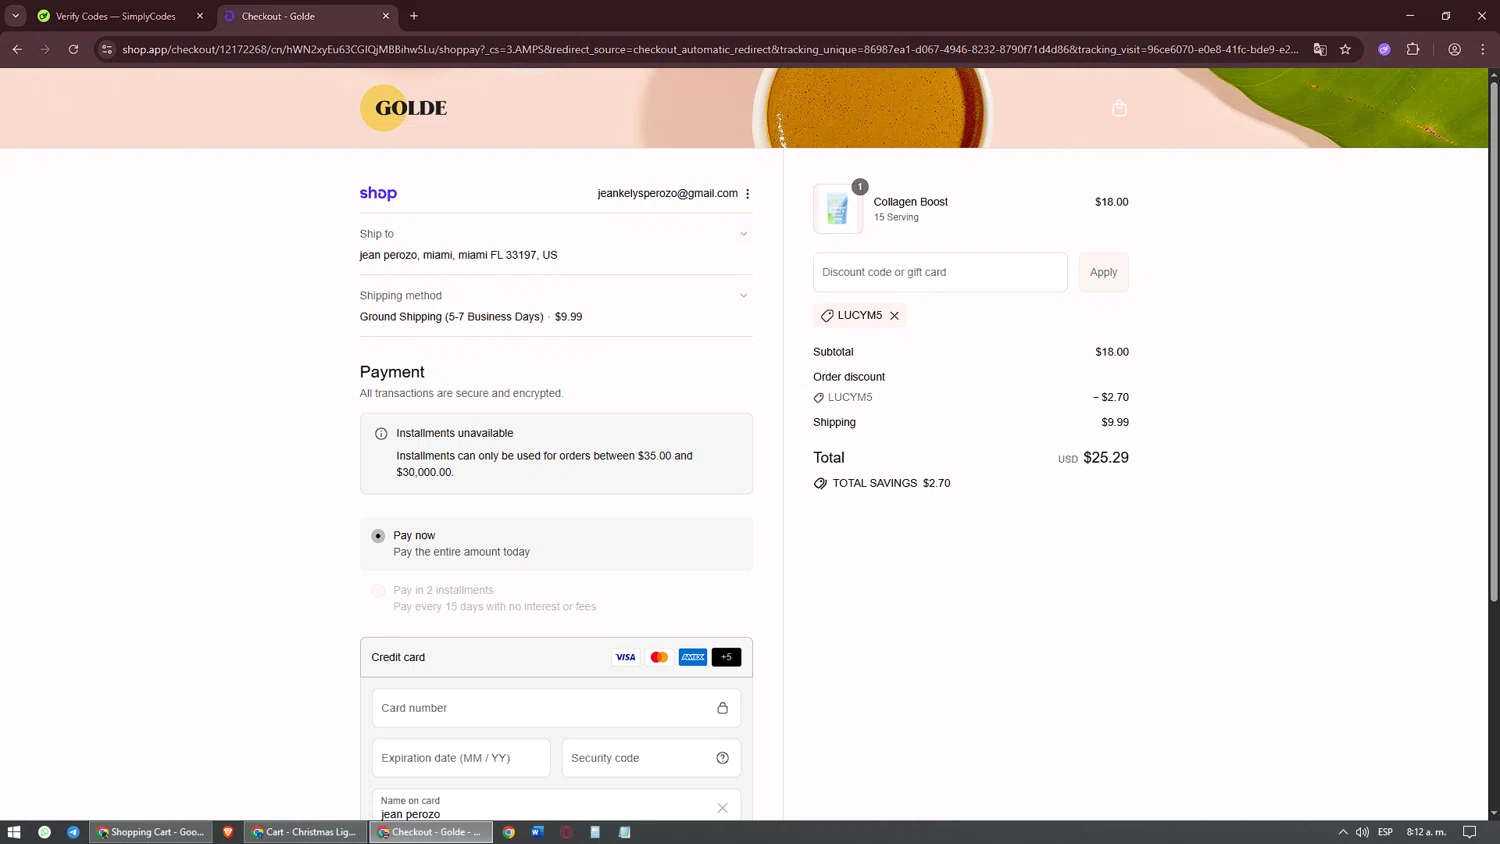
Task: Click the volume icon in system tray
Action: click(1362, 832)
